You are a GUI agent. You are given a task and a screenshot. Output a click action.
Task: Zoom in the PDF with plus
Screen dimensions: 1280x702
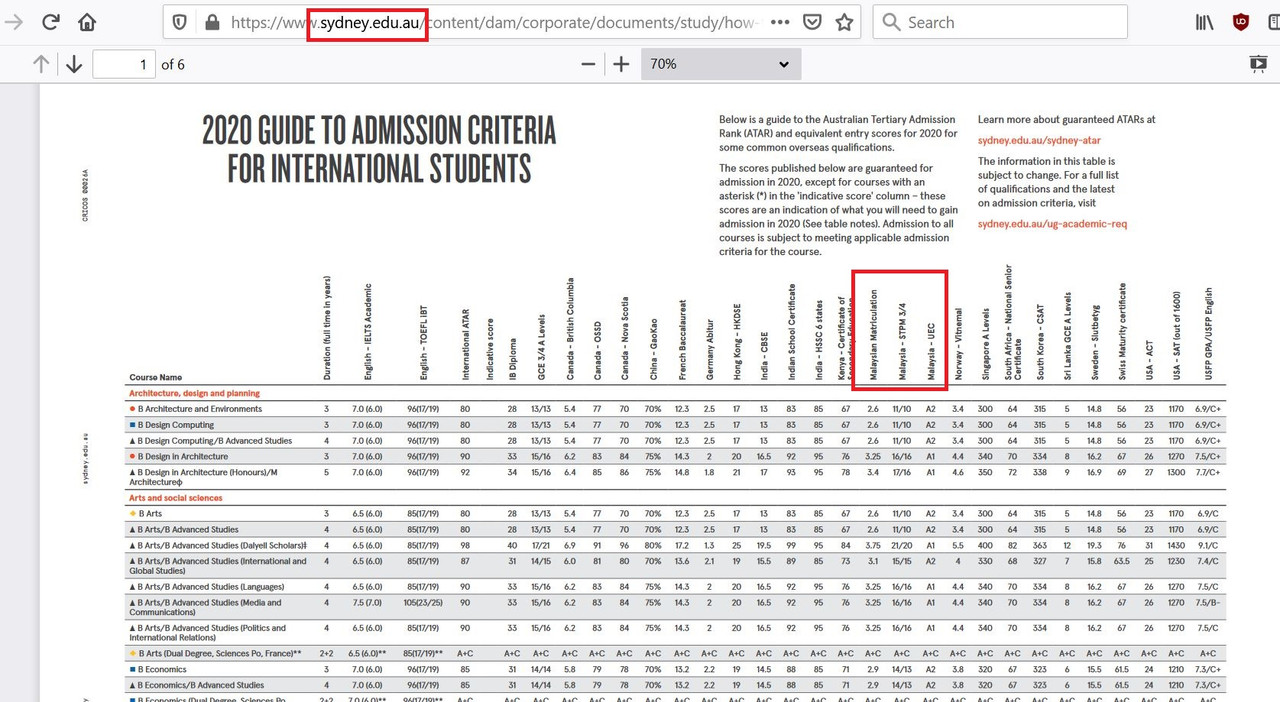point(621,64)
